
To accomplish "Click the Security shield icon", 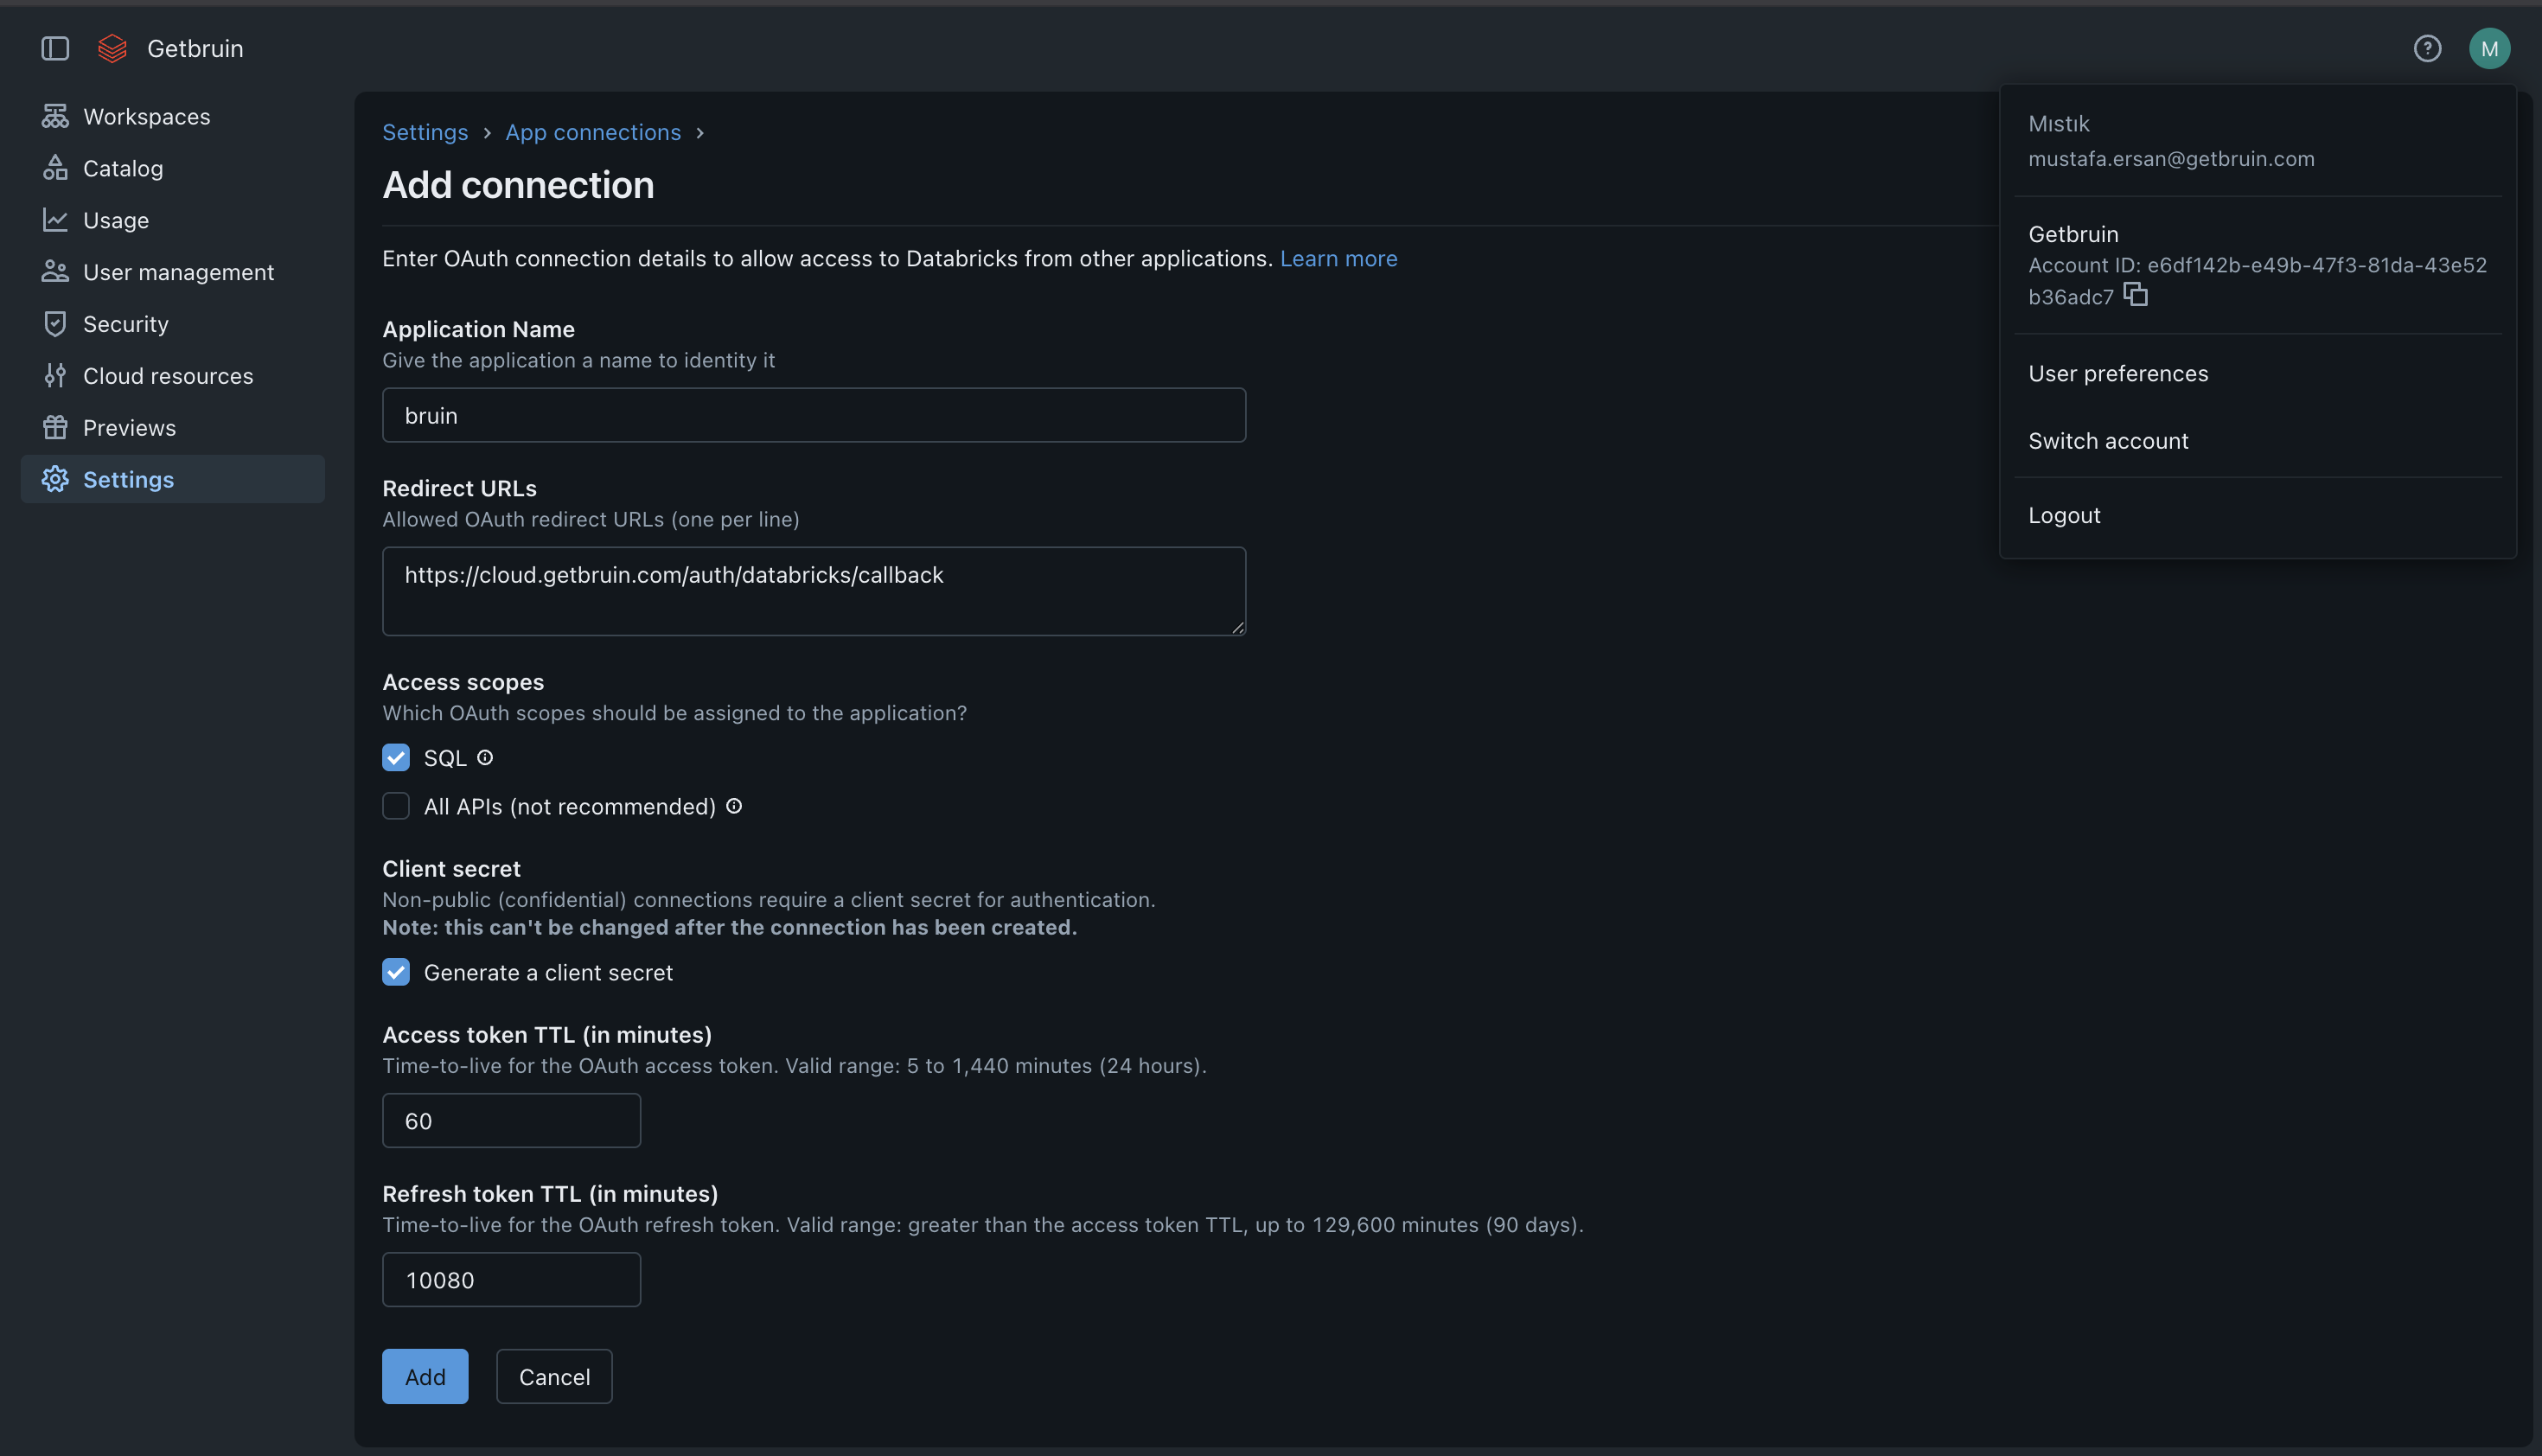I will pyautogui.click(x=55, y=324).
